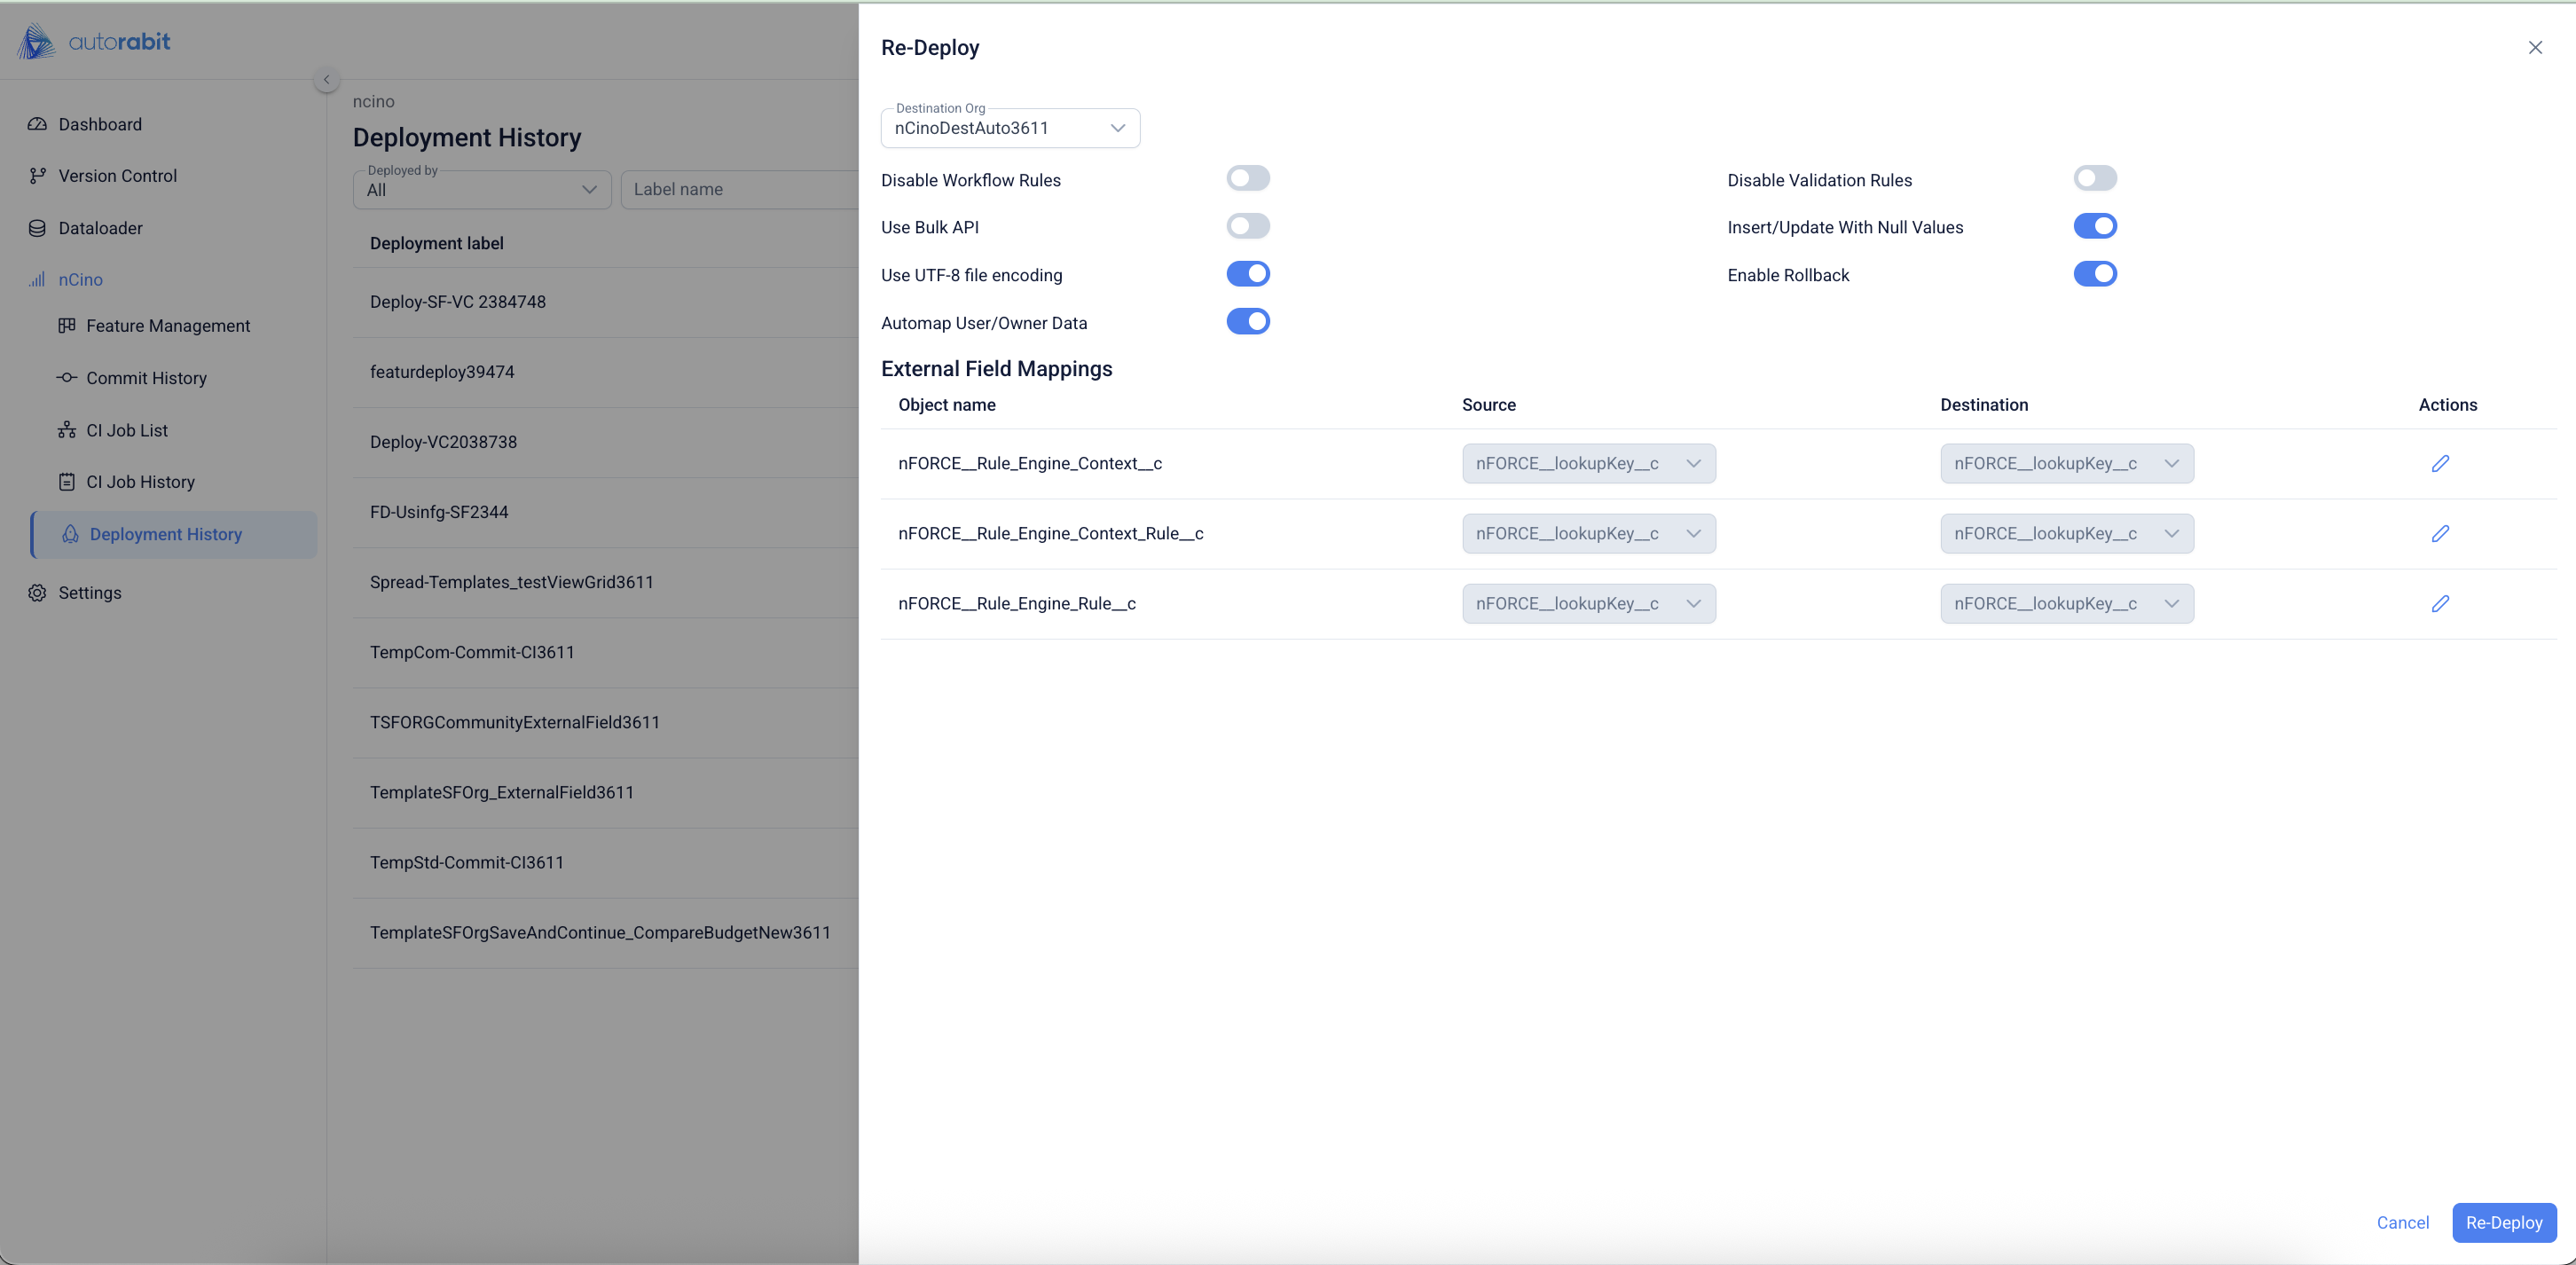Turn off Enable Rollback toggle

click(2094, 274)
